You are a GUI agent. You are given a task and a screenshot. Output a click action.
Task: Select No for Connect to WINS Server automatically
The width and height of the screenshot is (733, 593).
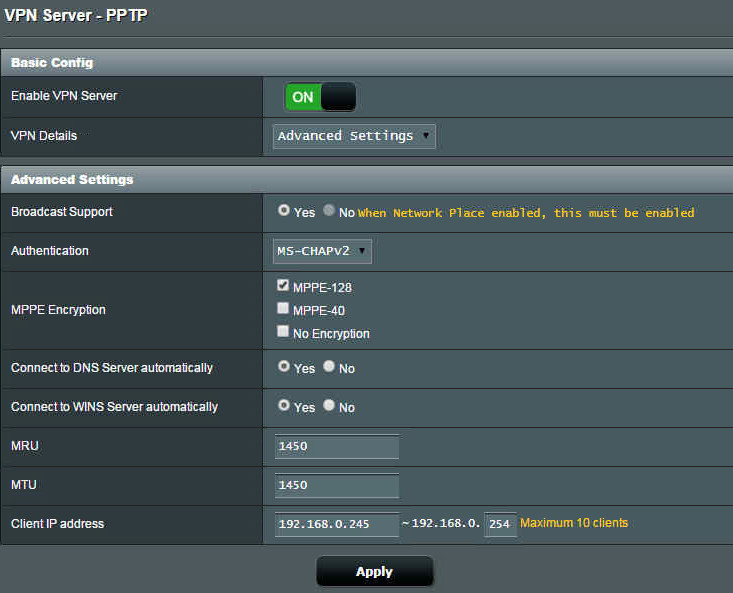[329, 405]
